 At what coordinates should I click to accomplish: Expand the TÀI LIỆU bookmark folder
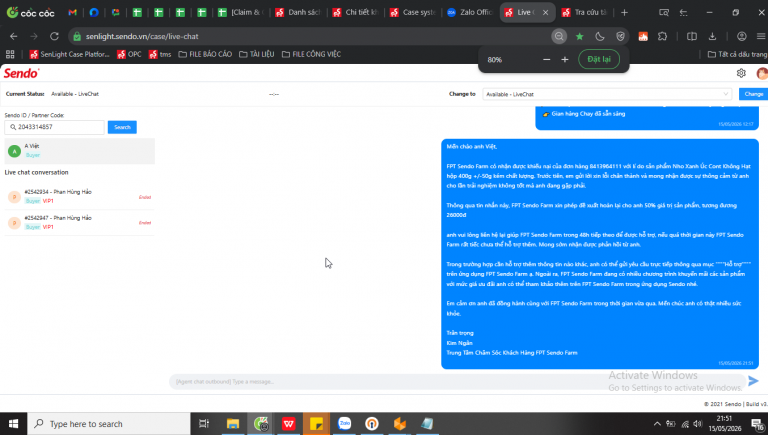point(257,54)
